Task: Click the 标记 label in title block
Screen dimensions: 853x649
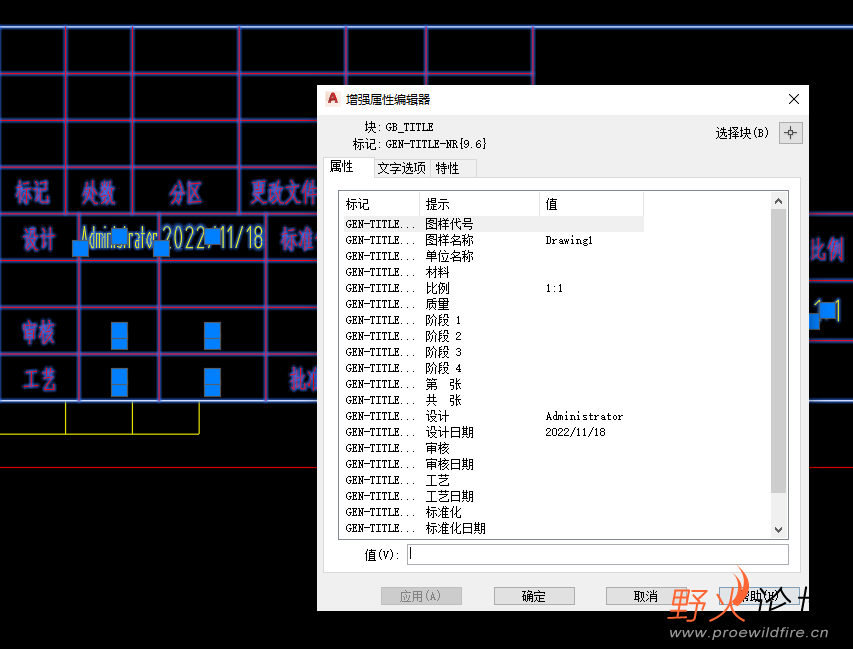Action: (x=33, y=193)
